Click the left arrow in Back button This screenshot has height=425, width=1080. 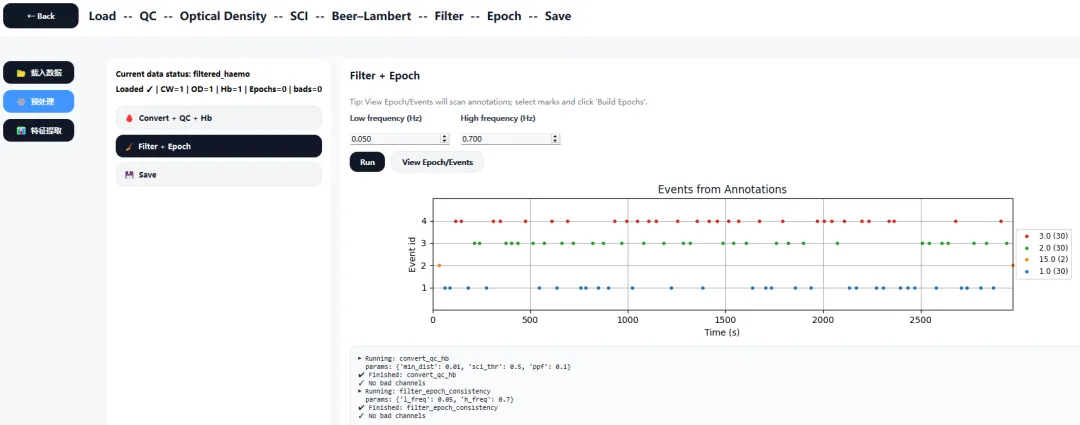click(x=30, y=16)
